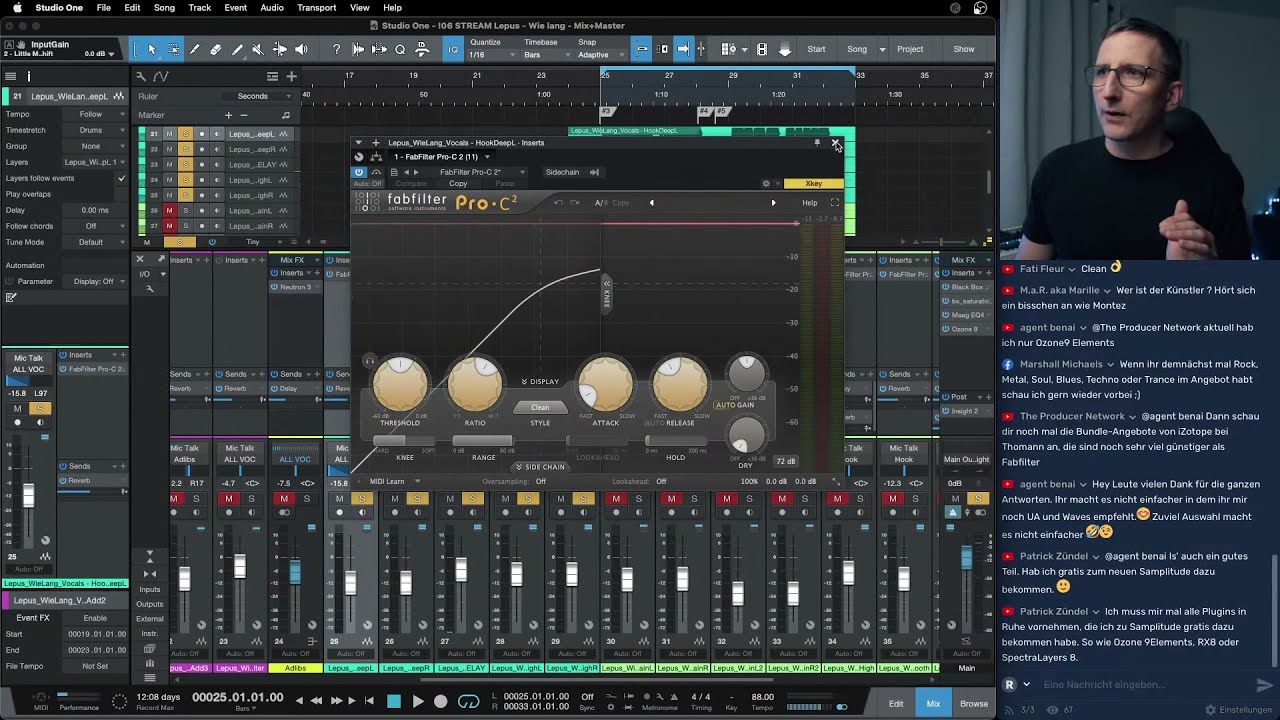Screen dimensions: 1280x720
Task: Select the Listen speaker tool
Action: (x=301, y=49)
